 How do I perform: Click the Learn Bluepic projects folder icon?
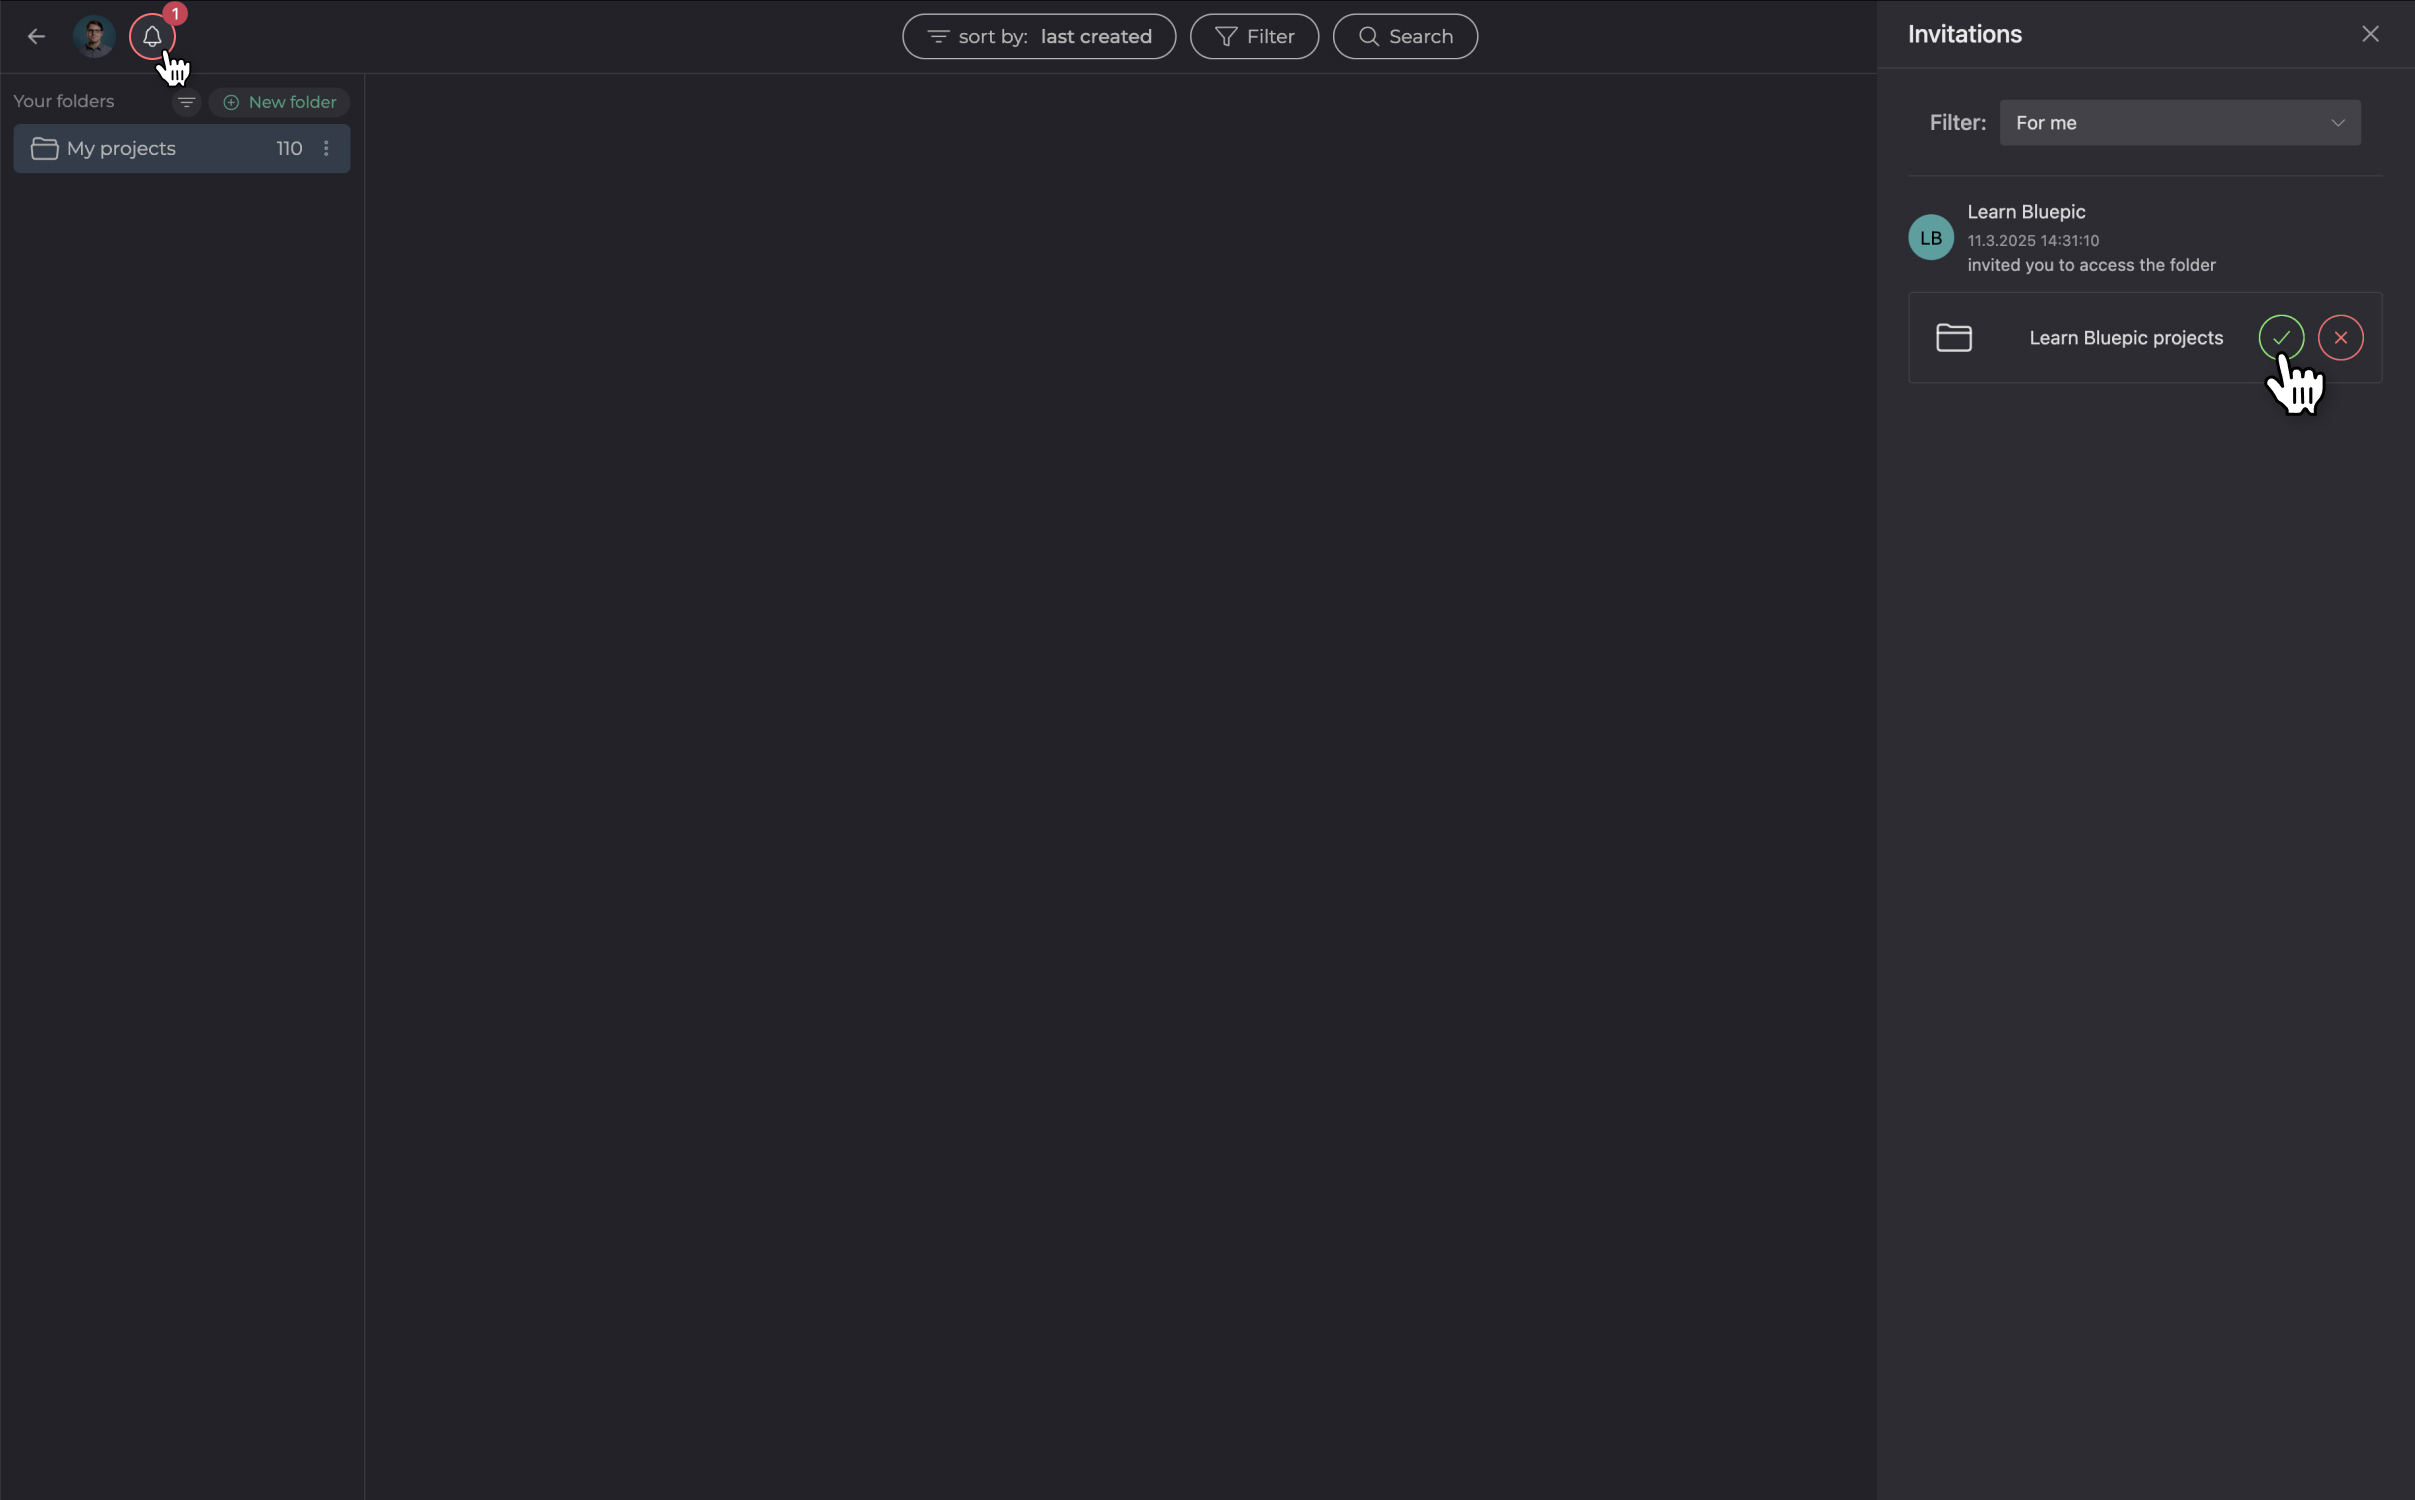click(x=1954, y=338)
